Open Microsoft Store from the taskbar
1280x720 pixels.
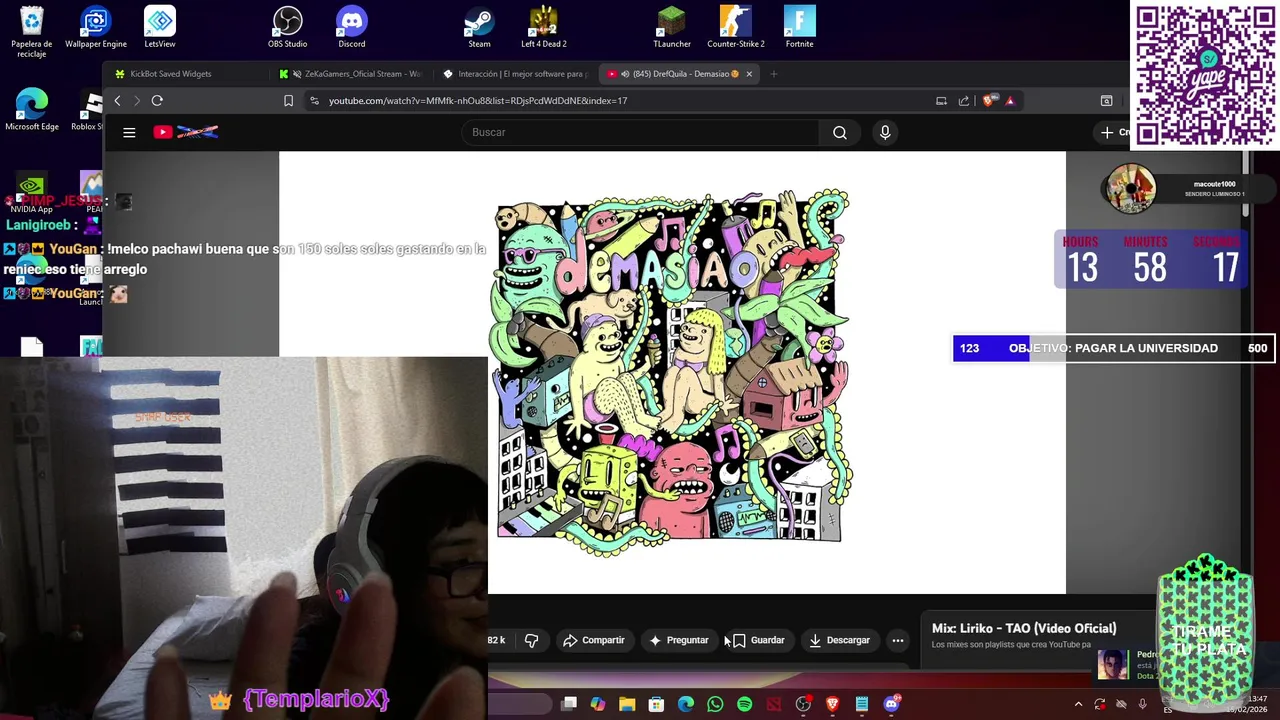coord(656,704)
